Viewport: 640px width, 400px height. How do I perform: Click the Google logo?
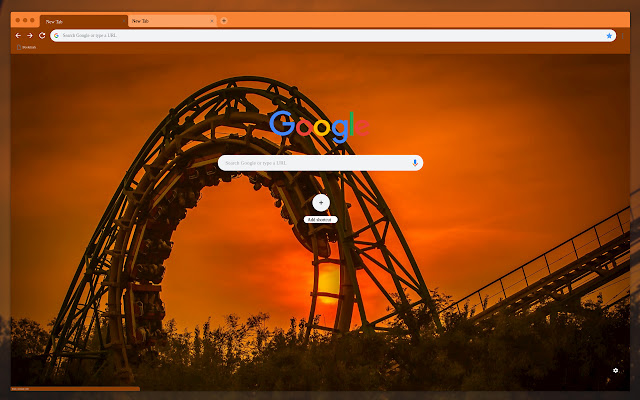pyautogui.click(x=319, y=127)
